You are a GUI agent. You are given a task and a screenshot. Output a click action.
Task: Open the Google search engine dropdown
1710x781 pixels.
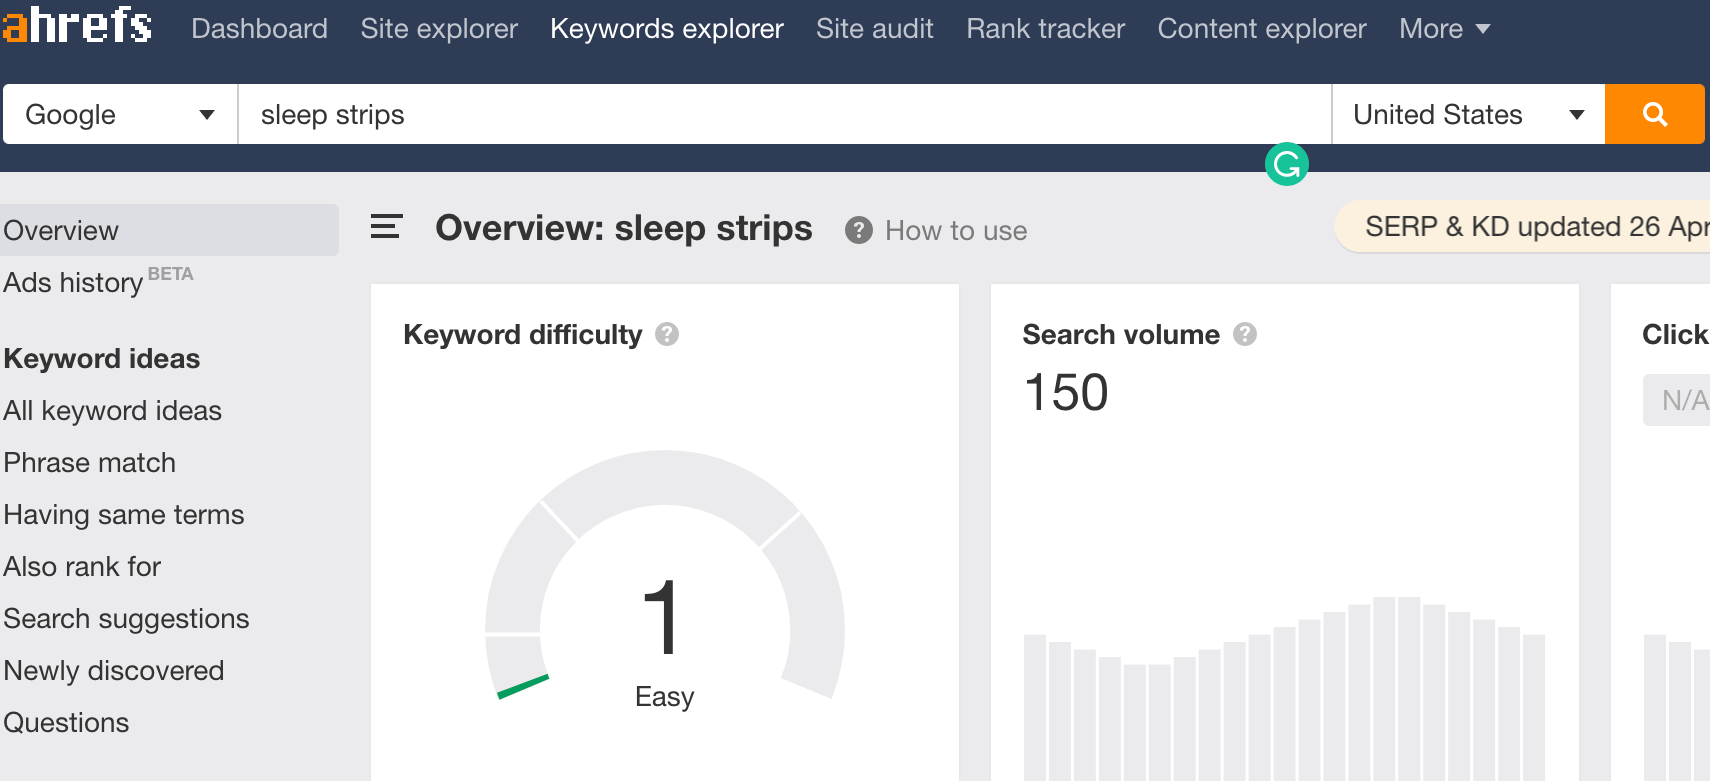coord(120,114)
